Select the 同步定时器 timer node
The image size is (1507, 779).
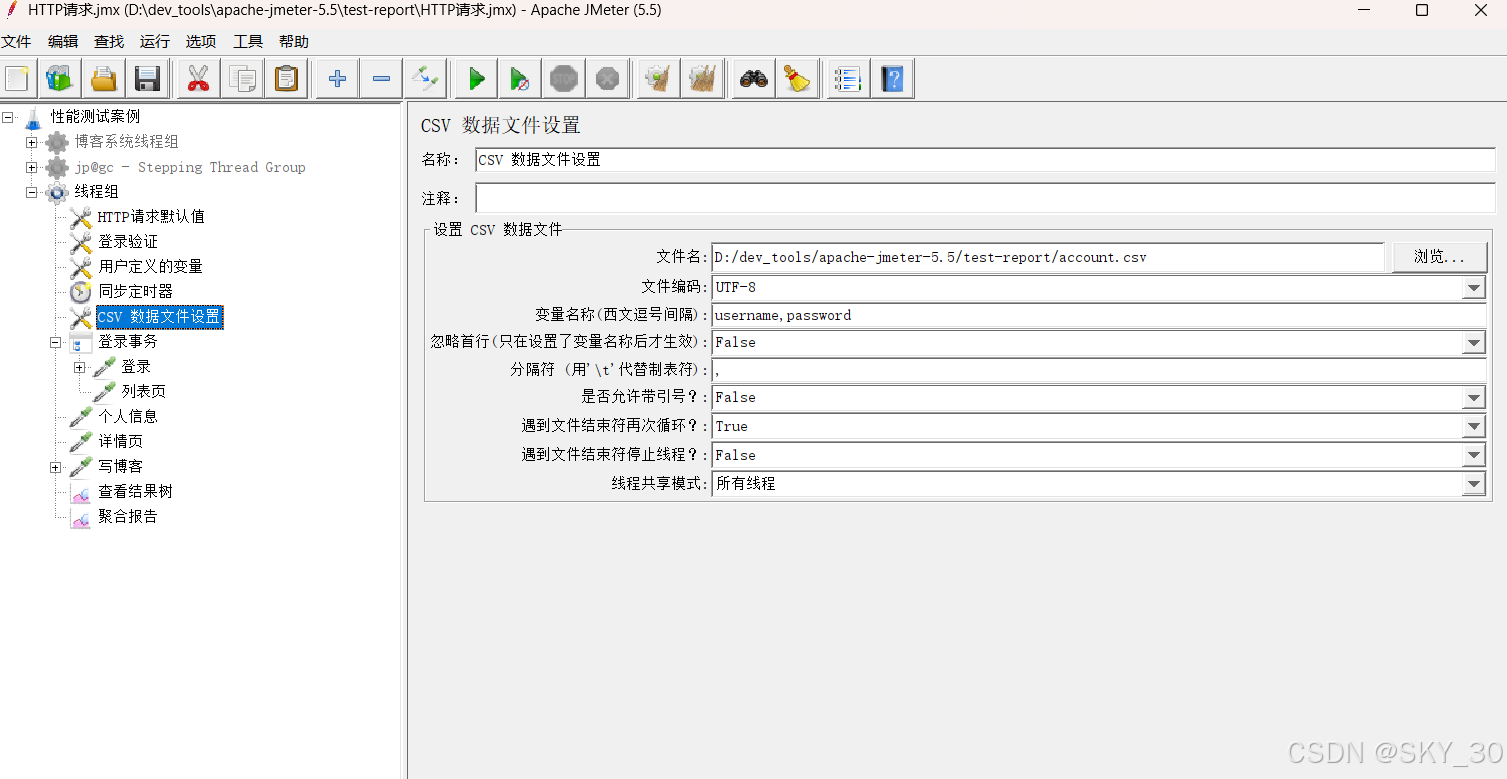point(135,291)
